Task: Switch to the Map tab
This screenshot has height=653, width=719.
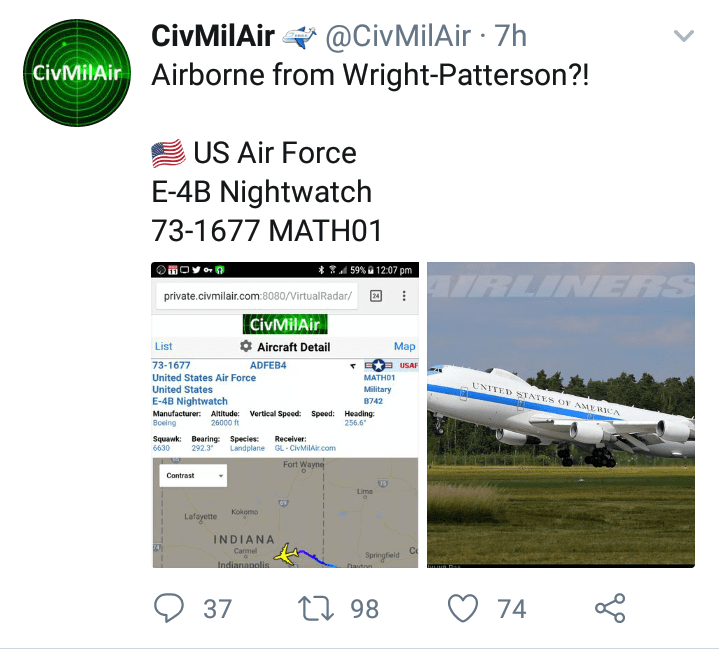Action: click(x=404, y=346)
